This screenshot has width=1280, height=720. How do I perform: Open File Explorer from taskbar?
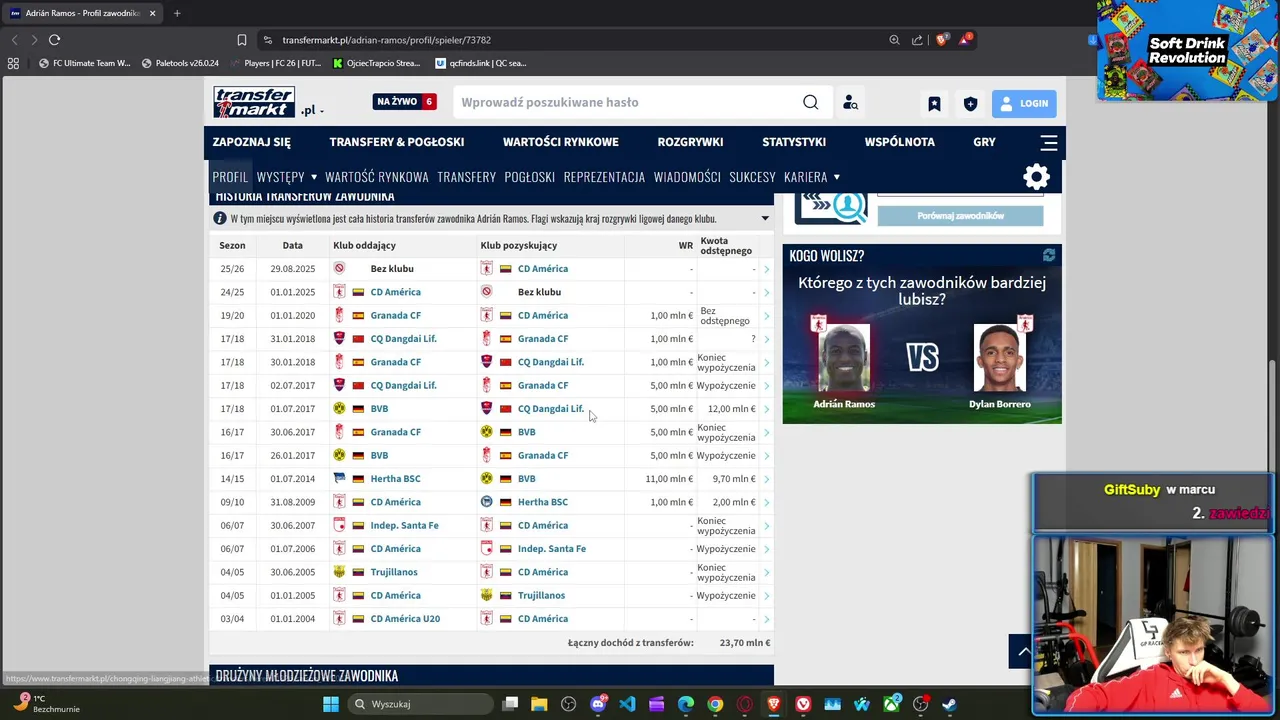(539, 704)
